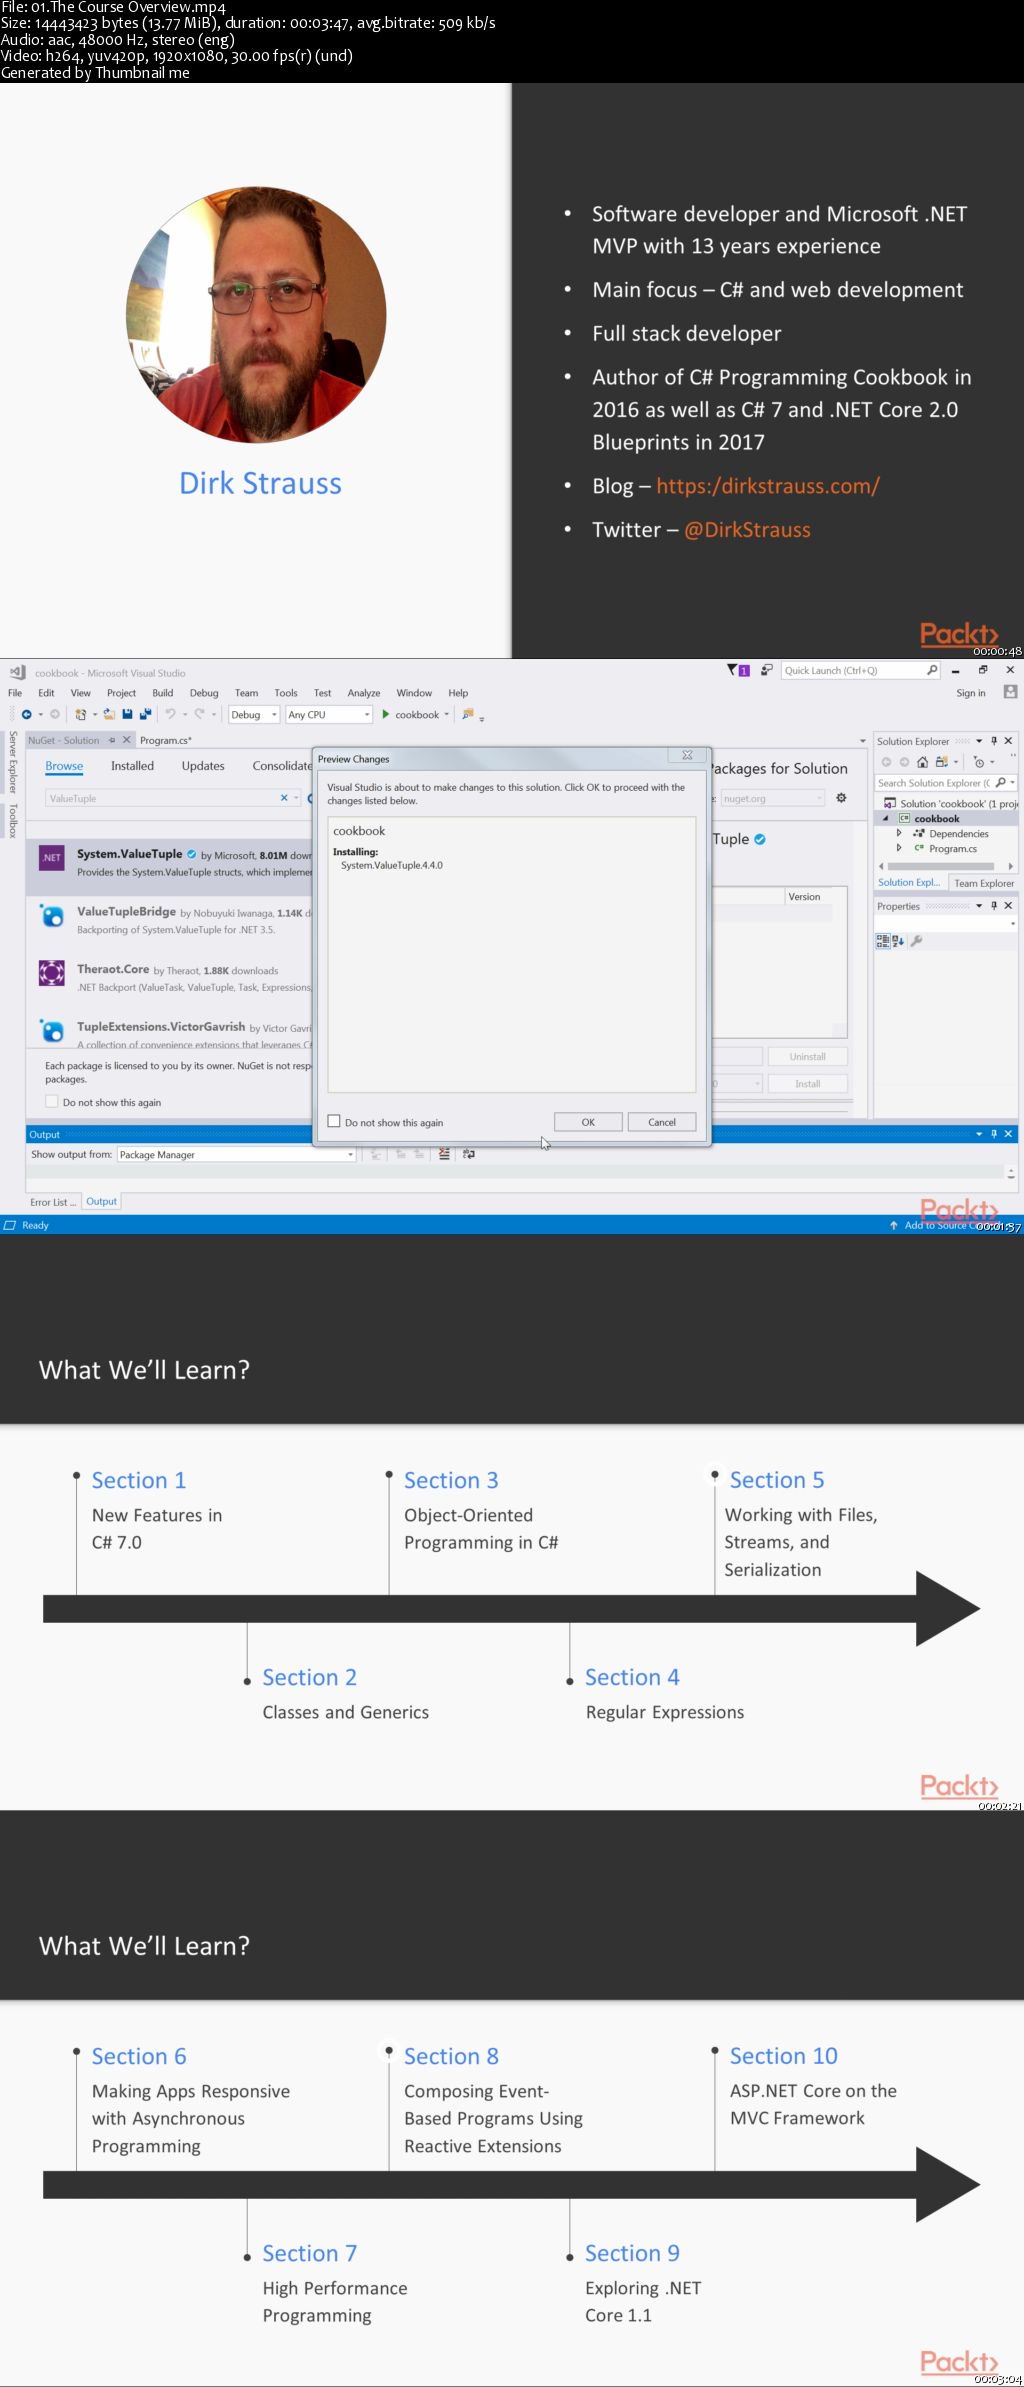This screenshot has height=2387, width=1024.
Task: Click the Sign in link
Action: pos(970,693)
